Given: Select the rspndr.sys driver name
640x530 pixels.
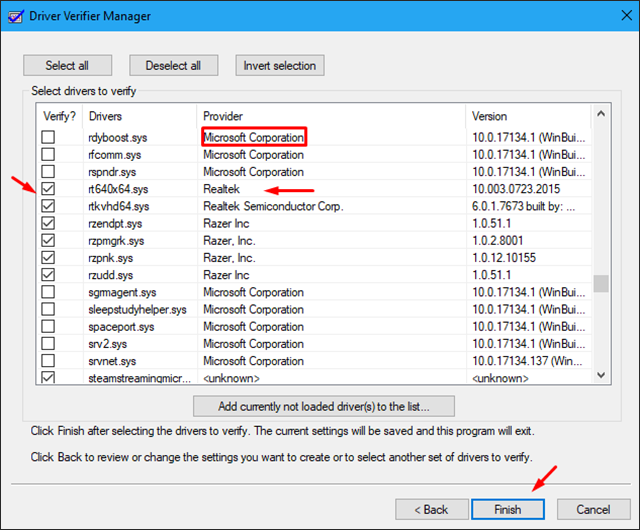Looking at the screenshot, I should [x=112, y=172].
